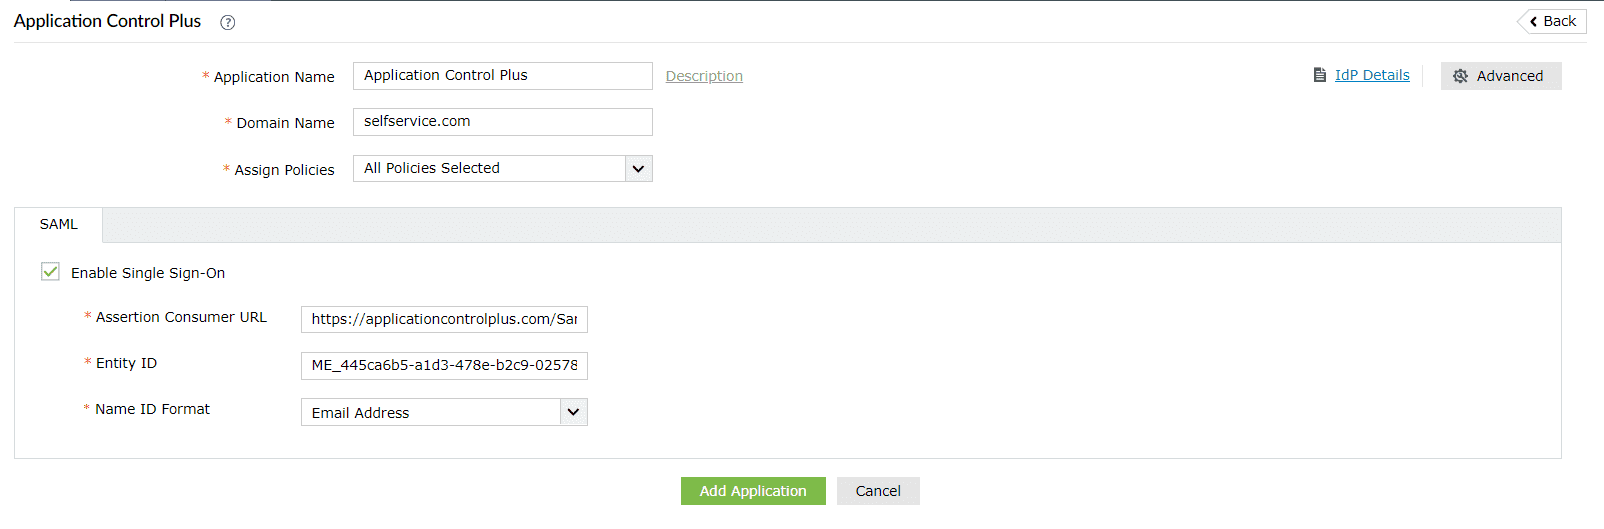Open the Description link

(x=704, y=76)
